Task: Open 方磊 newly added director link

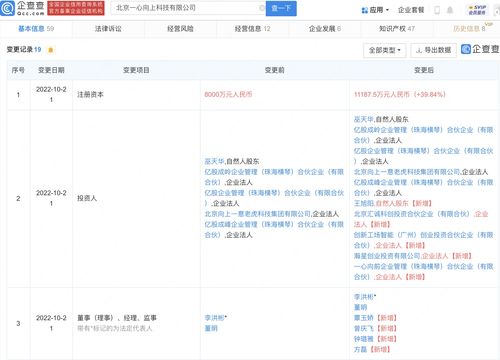Action: (x=360, y=349)
